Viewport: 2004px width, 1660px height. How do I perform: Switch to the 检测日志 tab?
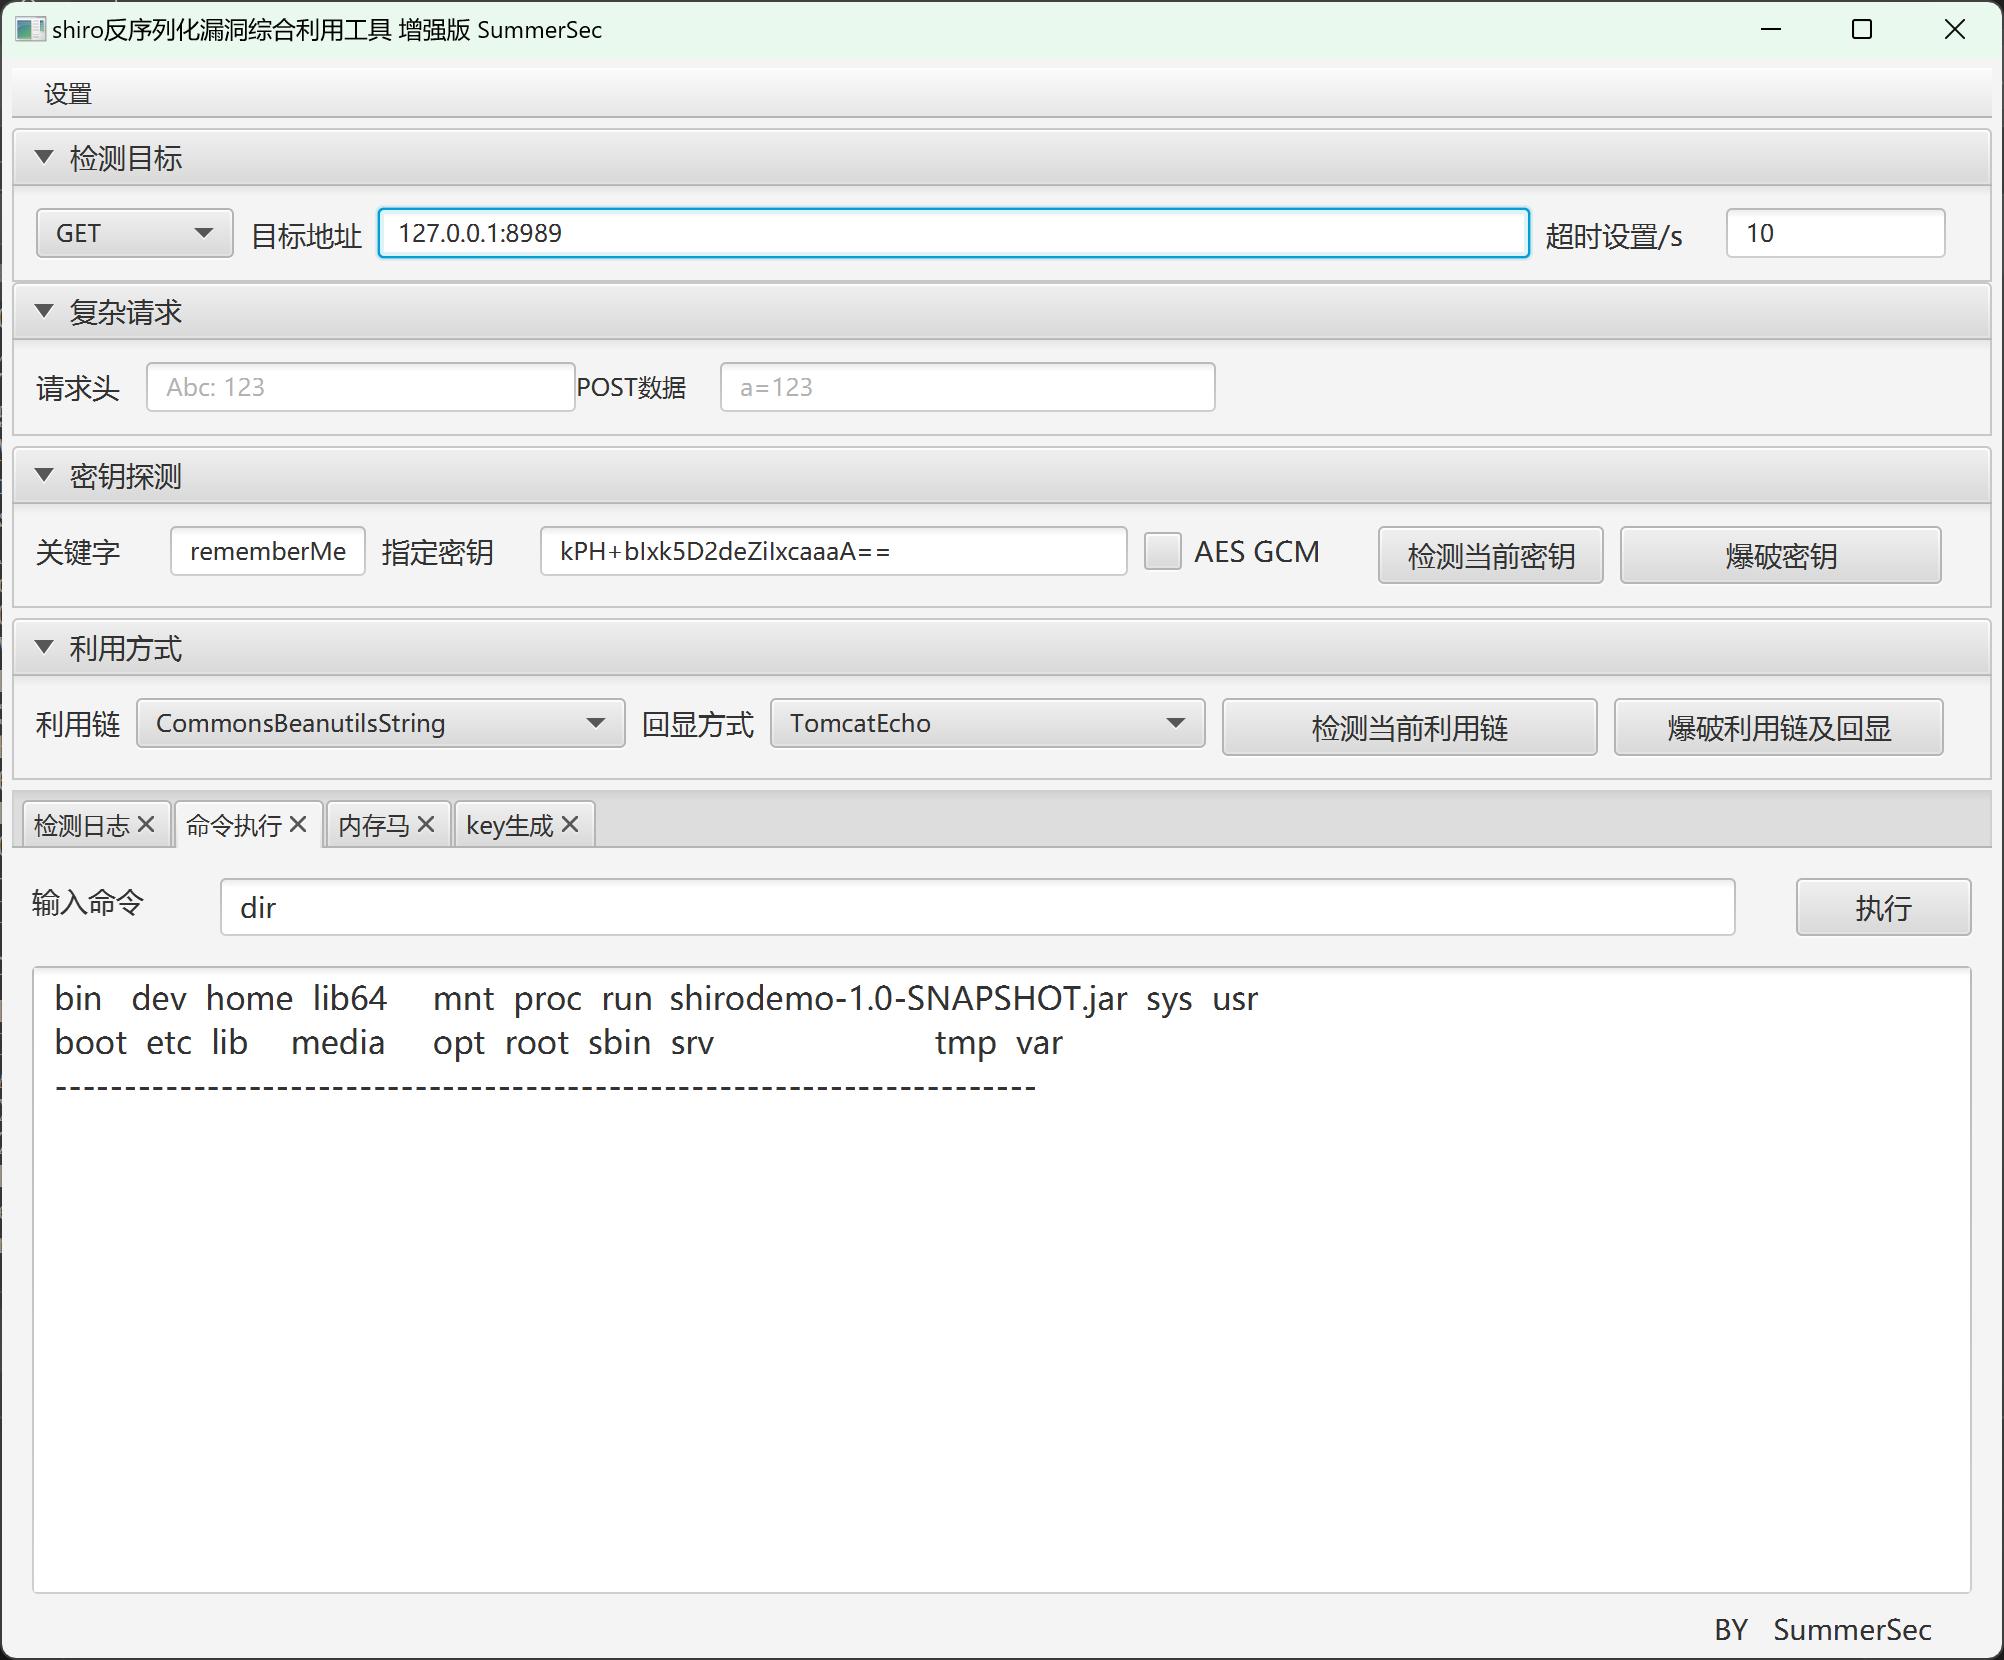82,825
